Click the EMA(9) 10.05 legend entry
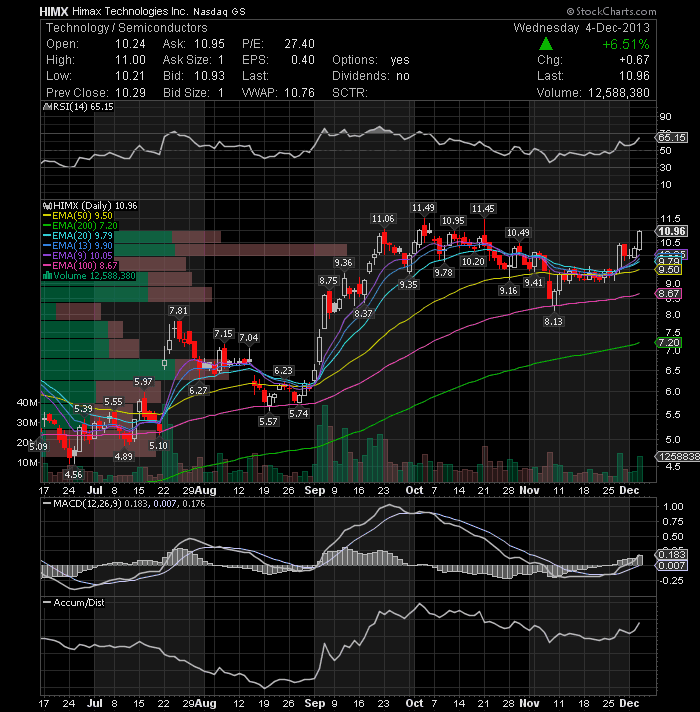 (x=78, y=256)
